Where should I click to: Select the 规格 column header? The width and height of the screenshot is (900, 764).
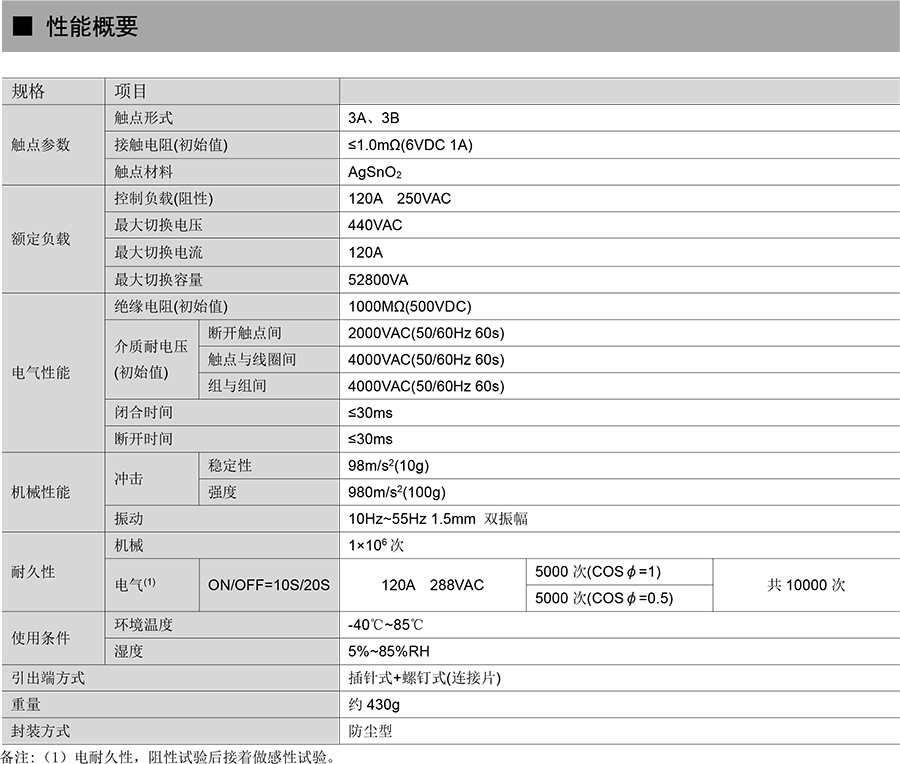click(28, 91)
